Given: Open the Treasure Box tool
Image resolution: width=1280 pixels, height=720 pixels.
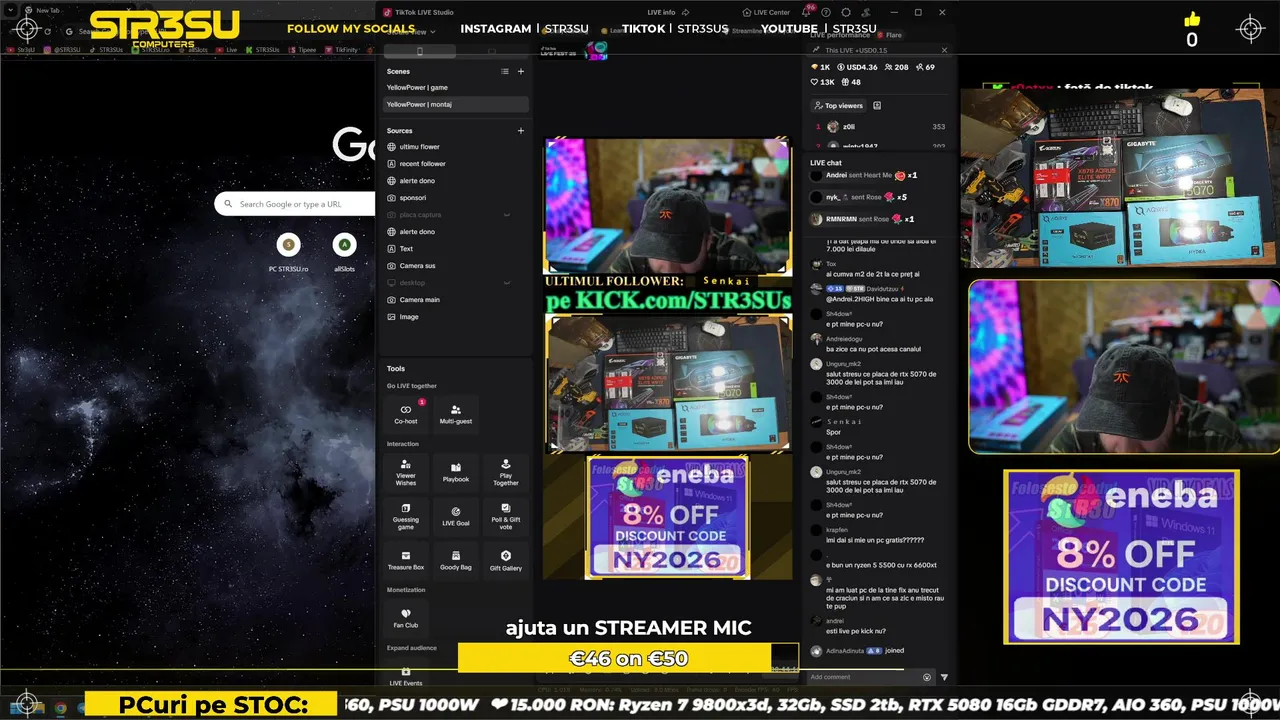Looking at the screenshot, I should point(406,560).
